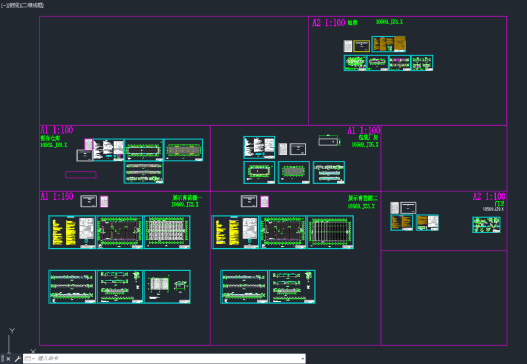The height and width of the screenshot is (364, 527).
Task: Select the green drawing number text in top-right section
Action: click(x=389, y=22)
